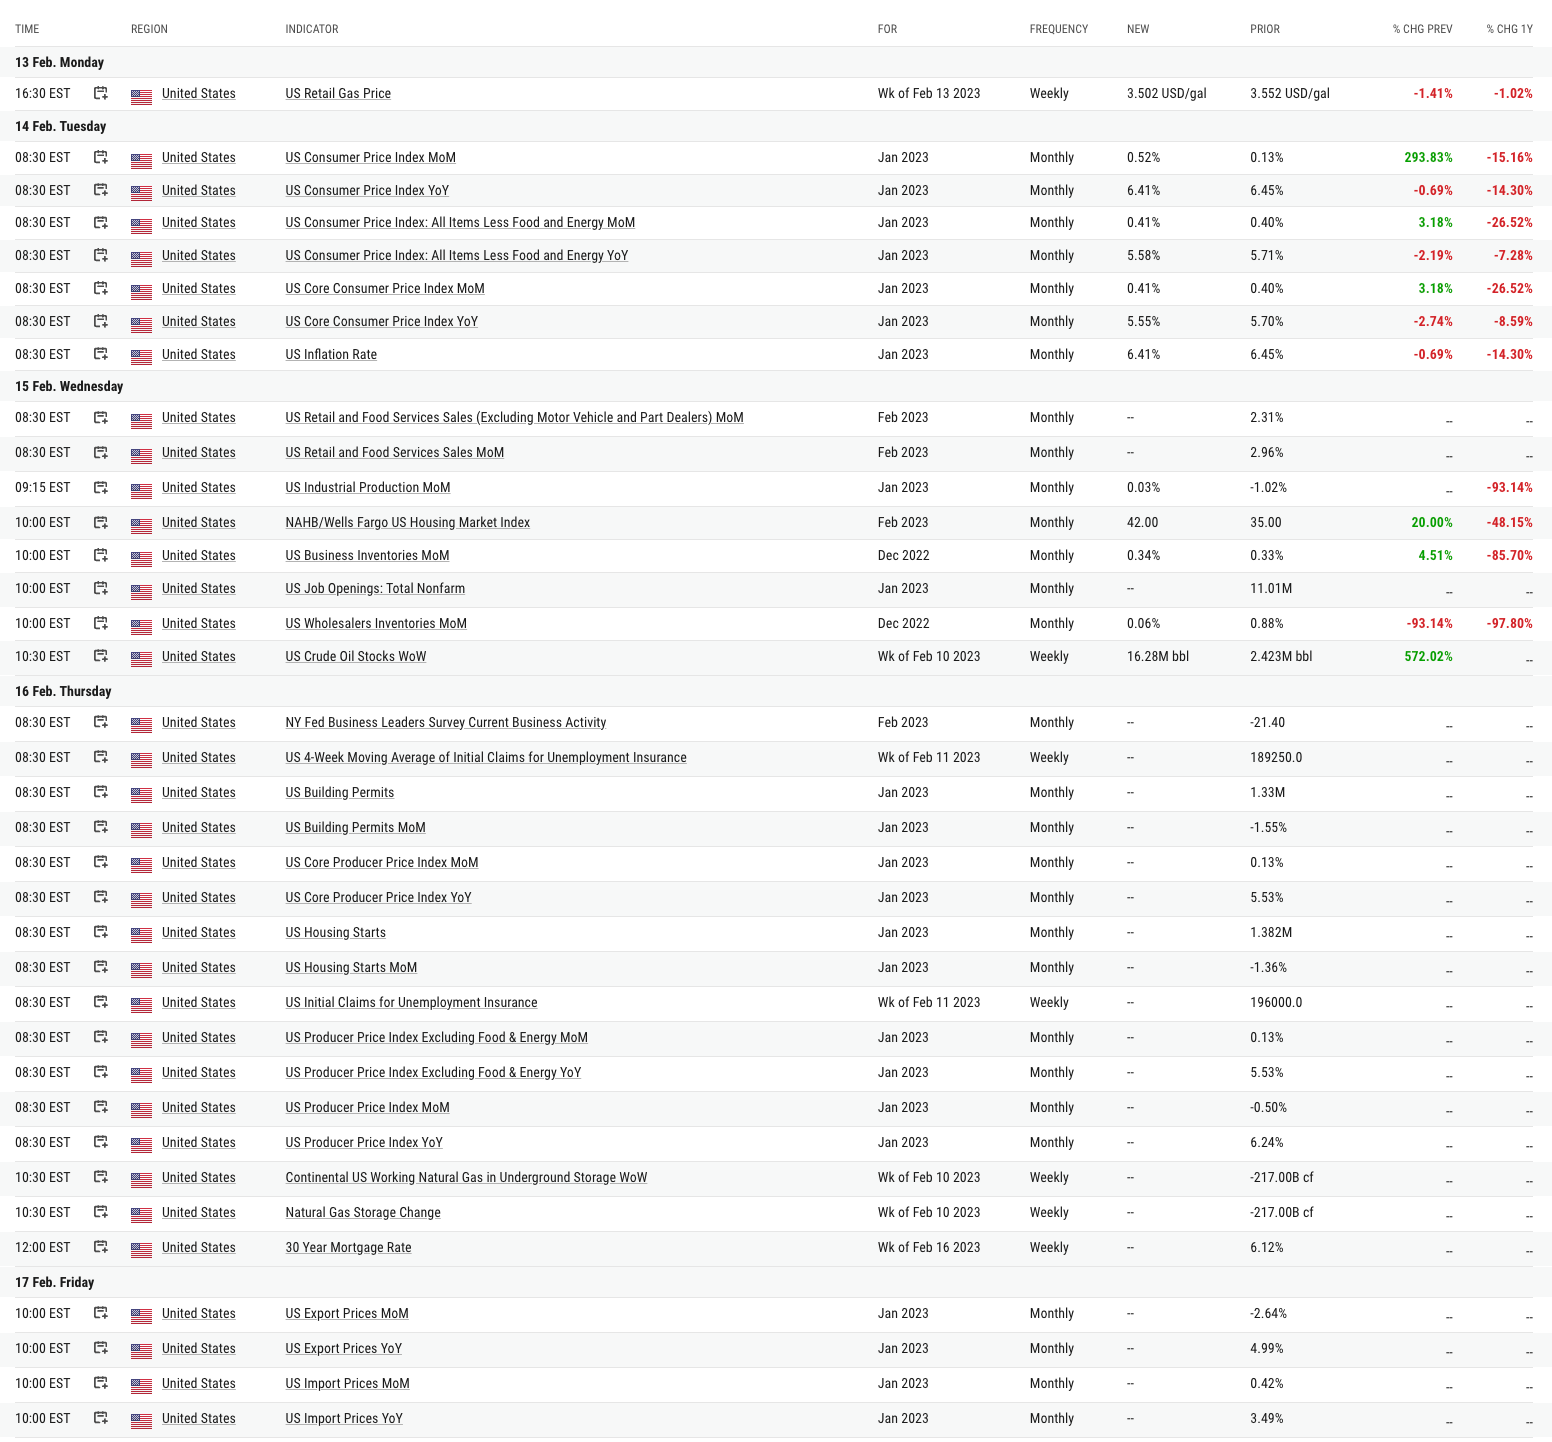Click 11.01M prior value for Job Openings
1552x1442 pixels.
point(1271,588)
